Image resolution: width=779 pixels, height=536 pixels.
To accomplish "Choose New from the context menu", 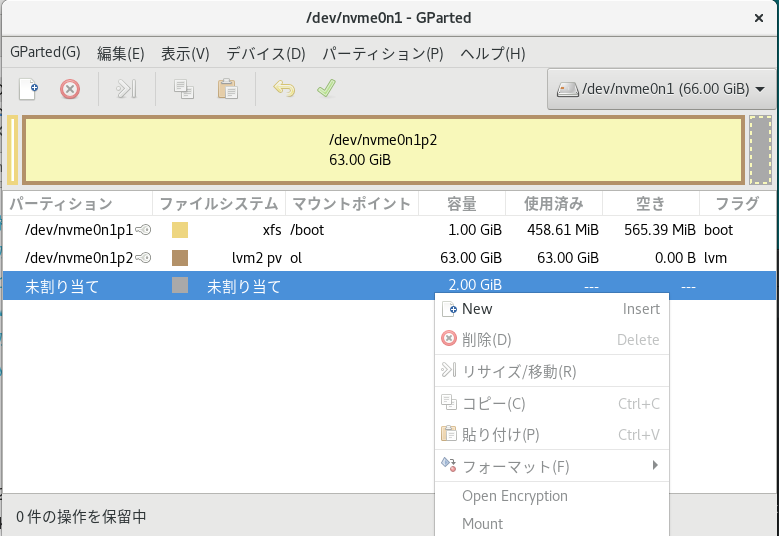I will tap(477, 309).
